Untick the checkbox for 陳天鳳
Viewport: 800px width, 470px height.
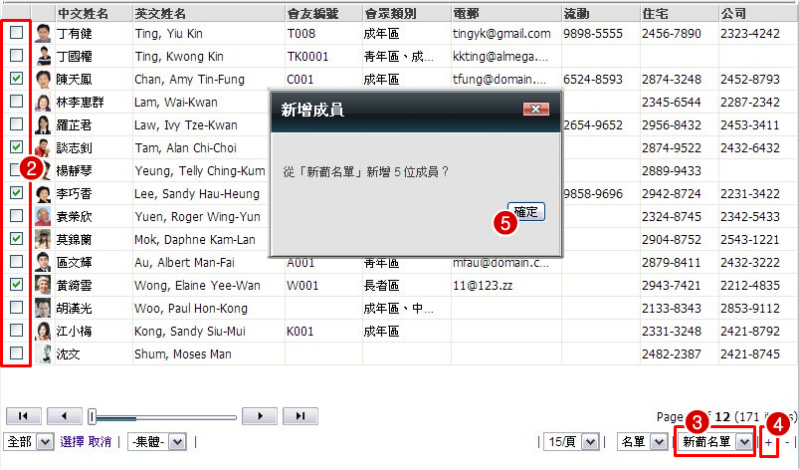click(x=16, y=78)
